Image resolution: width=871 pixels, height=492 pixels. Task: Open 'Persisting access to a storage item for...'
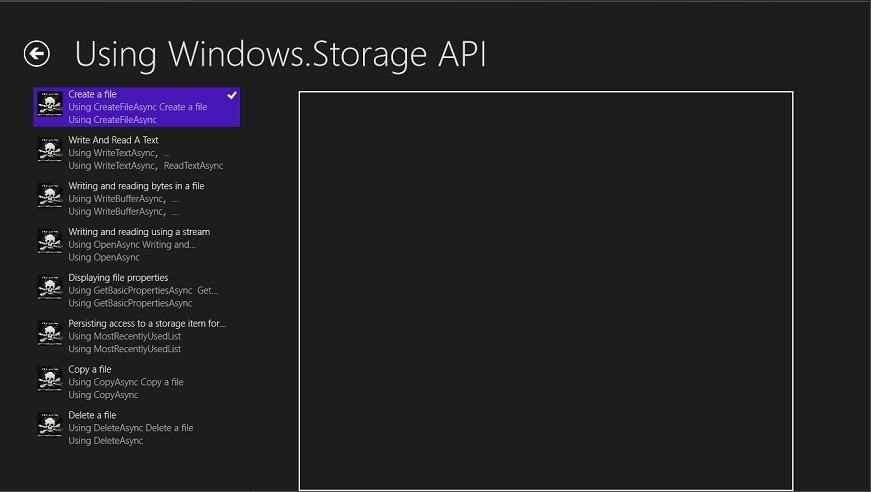point(147,323)
